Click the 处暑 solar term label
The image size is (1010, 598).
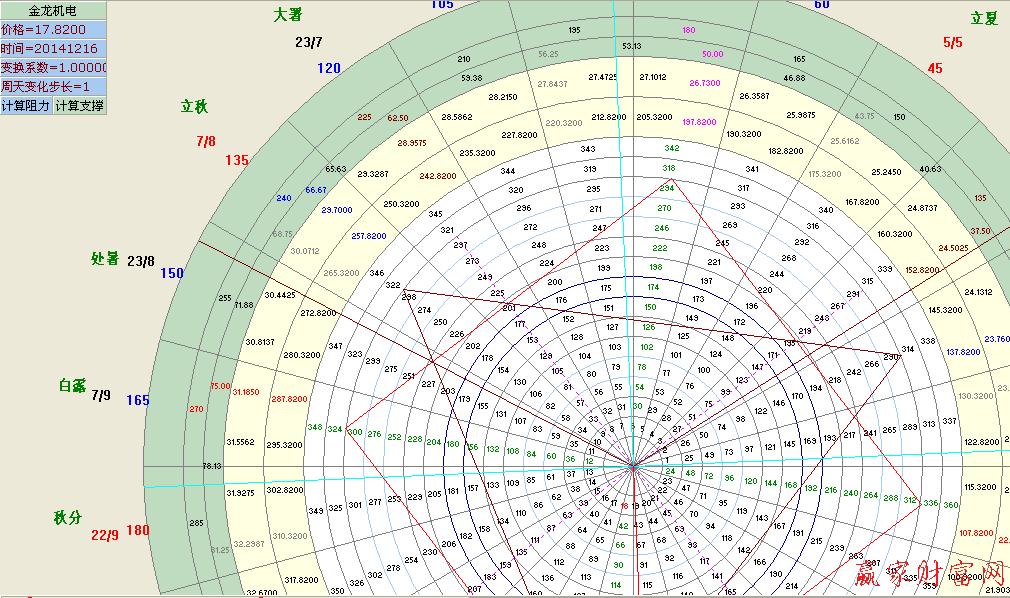[x=105, y=258]
